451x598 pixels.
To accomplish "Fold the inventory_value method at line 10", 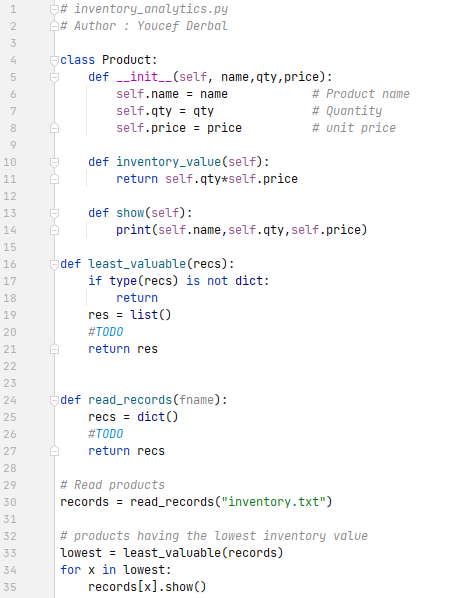I will pyautogui.click(x=55, y=162).
